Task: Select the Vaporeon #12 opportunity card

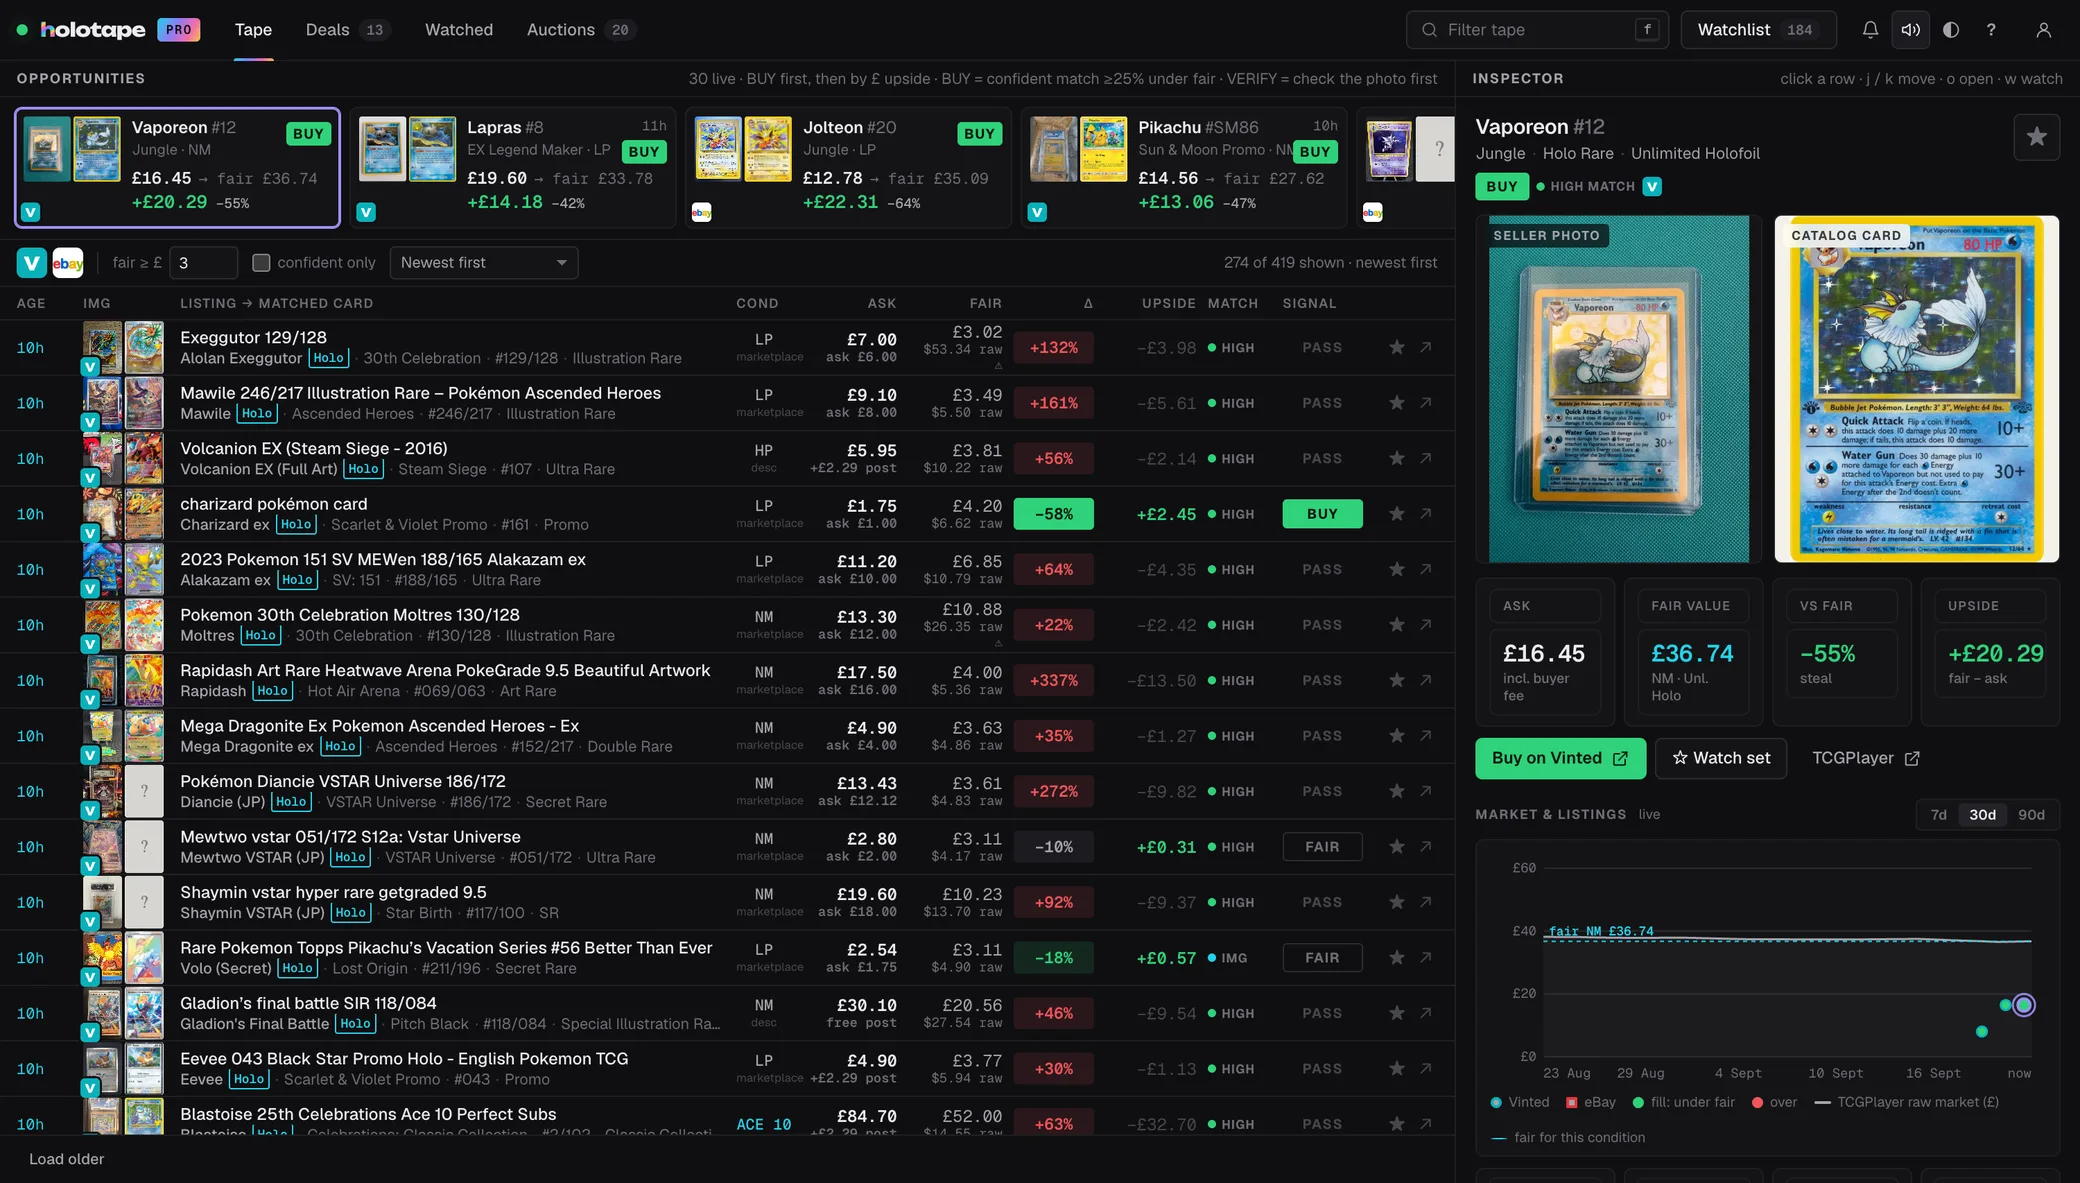Action: click(177, 168)
